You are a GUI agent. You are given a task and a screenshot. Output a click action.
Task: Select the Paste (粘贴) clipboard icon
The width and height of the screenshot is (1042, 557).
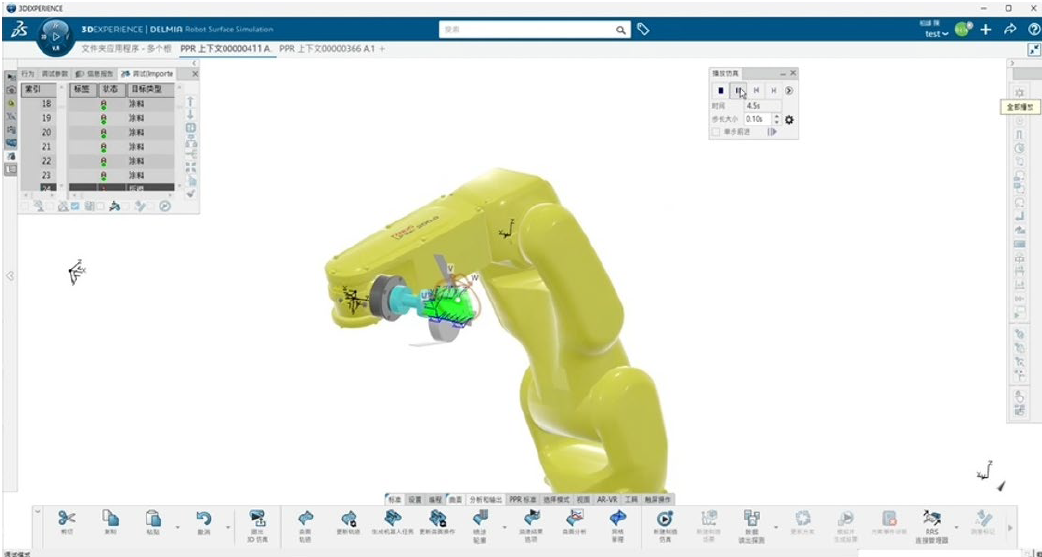154,518
